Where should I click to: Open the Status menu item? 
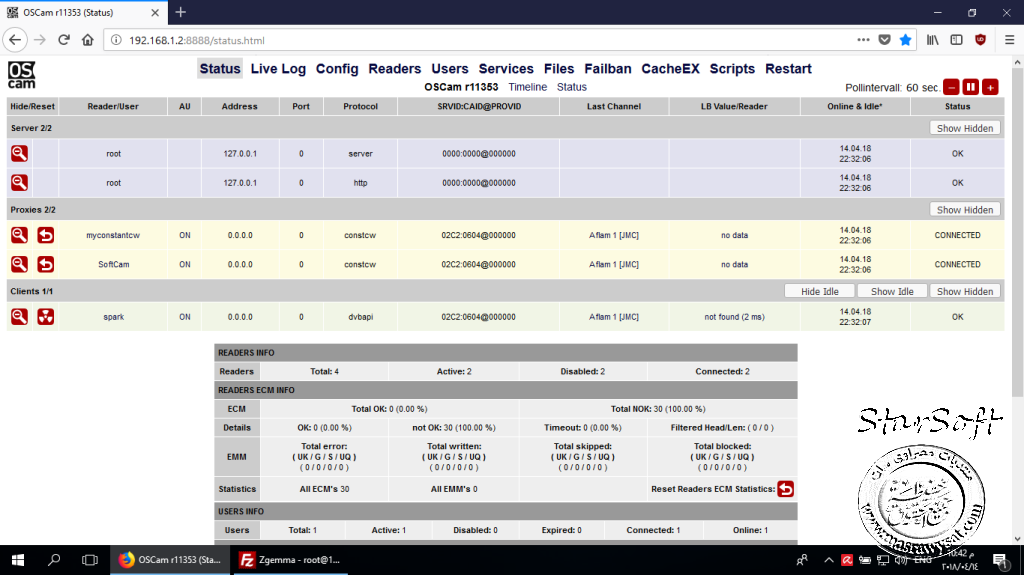pos(220,69)
